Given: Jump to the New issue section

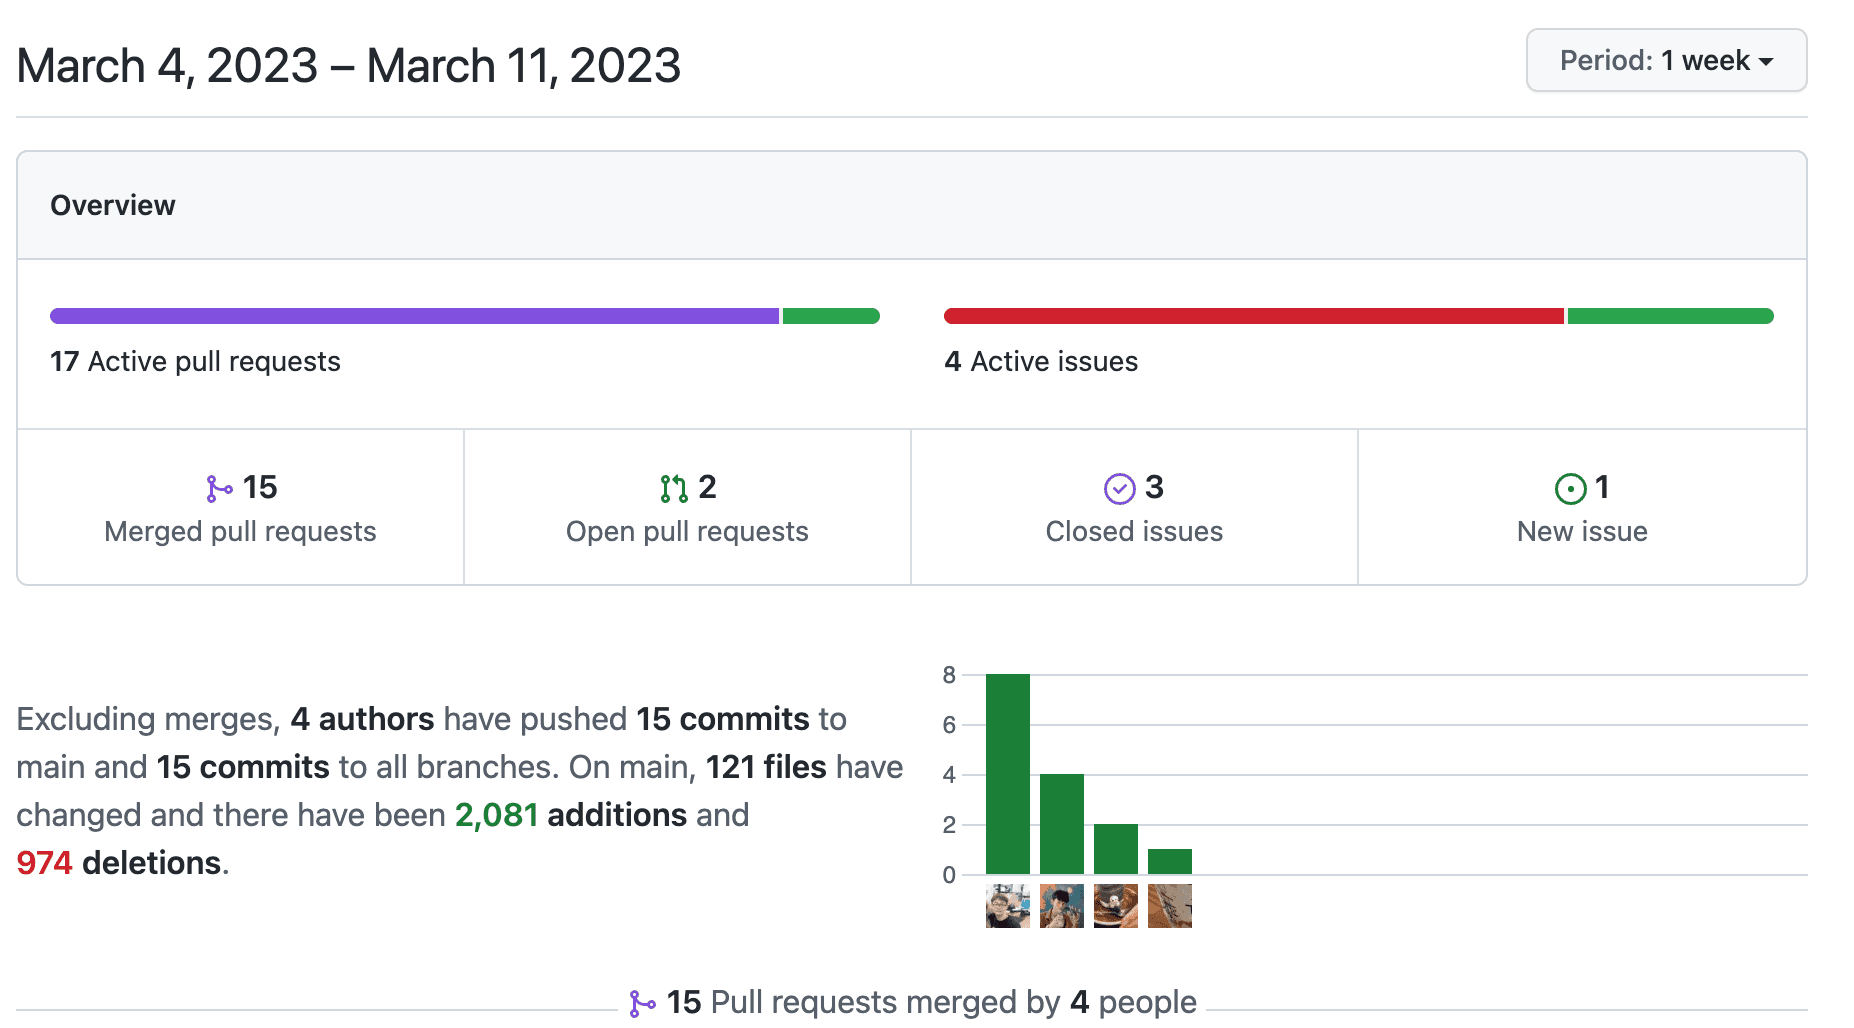Looking at the screenshot, I should (1581, 531).
